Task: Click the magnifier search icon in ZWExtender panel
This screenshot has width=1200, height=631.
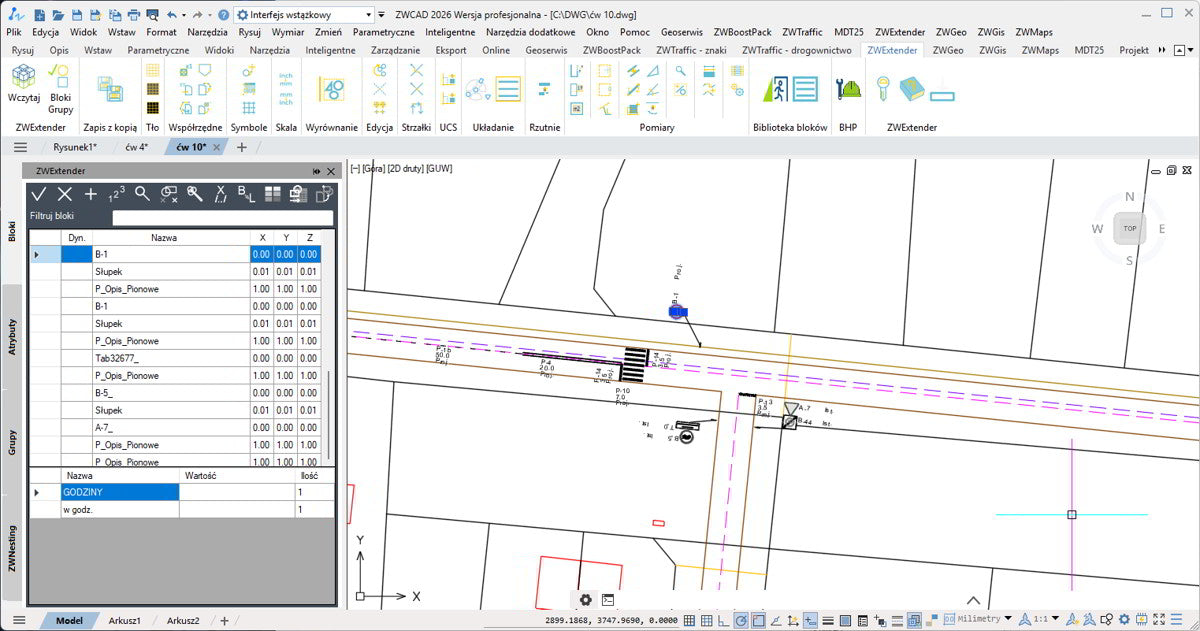Action: tap(142, 194)
